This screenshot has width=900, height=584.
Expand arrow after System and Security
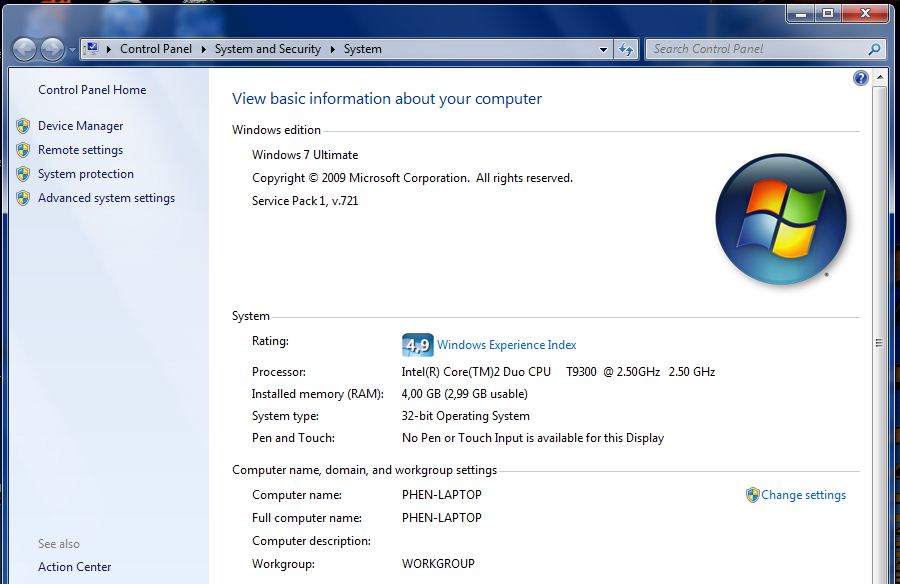tap(332, 49)
